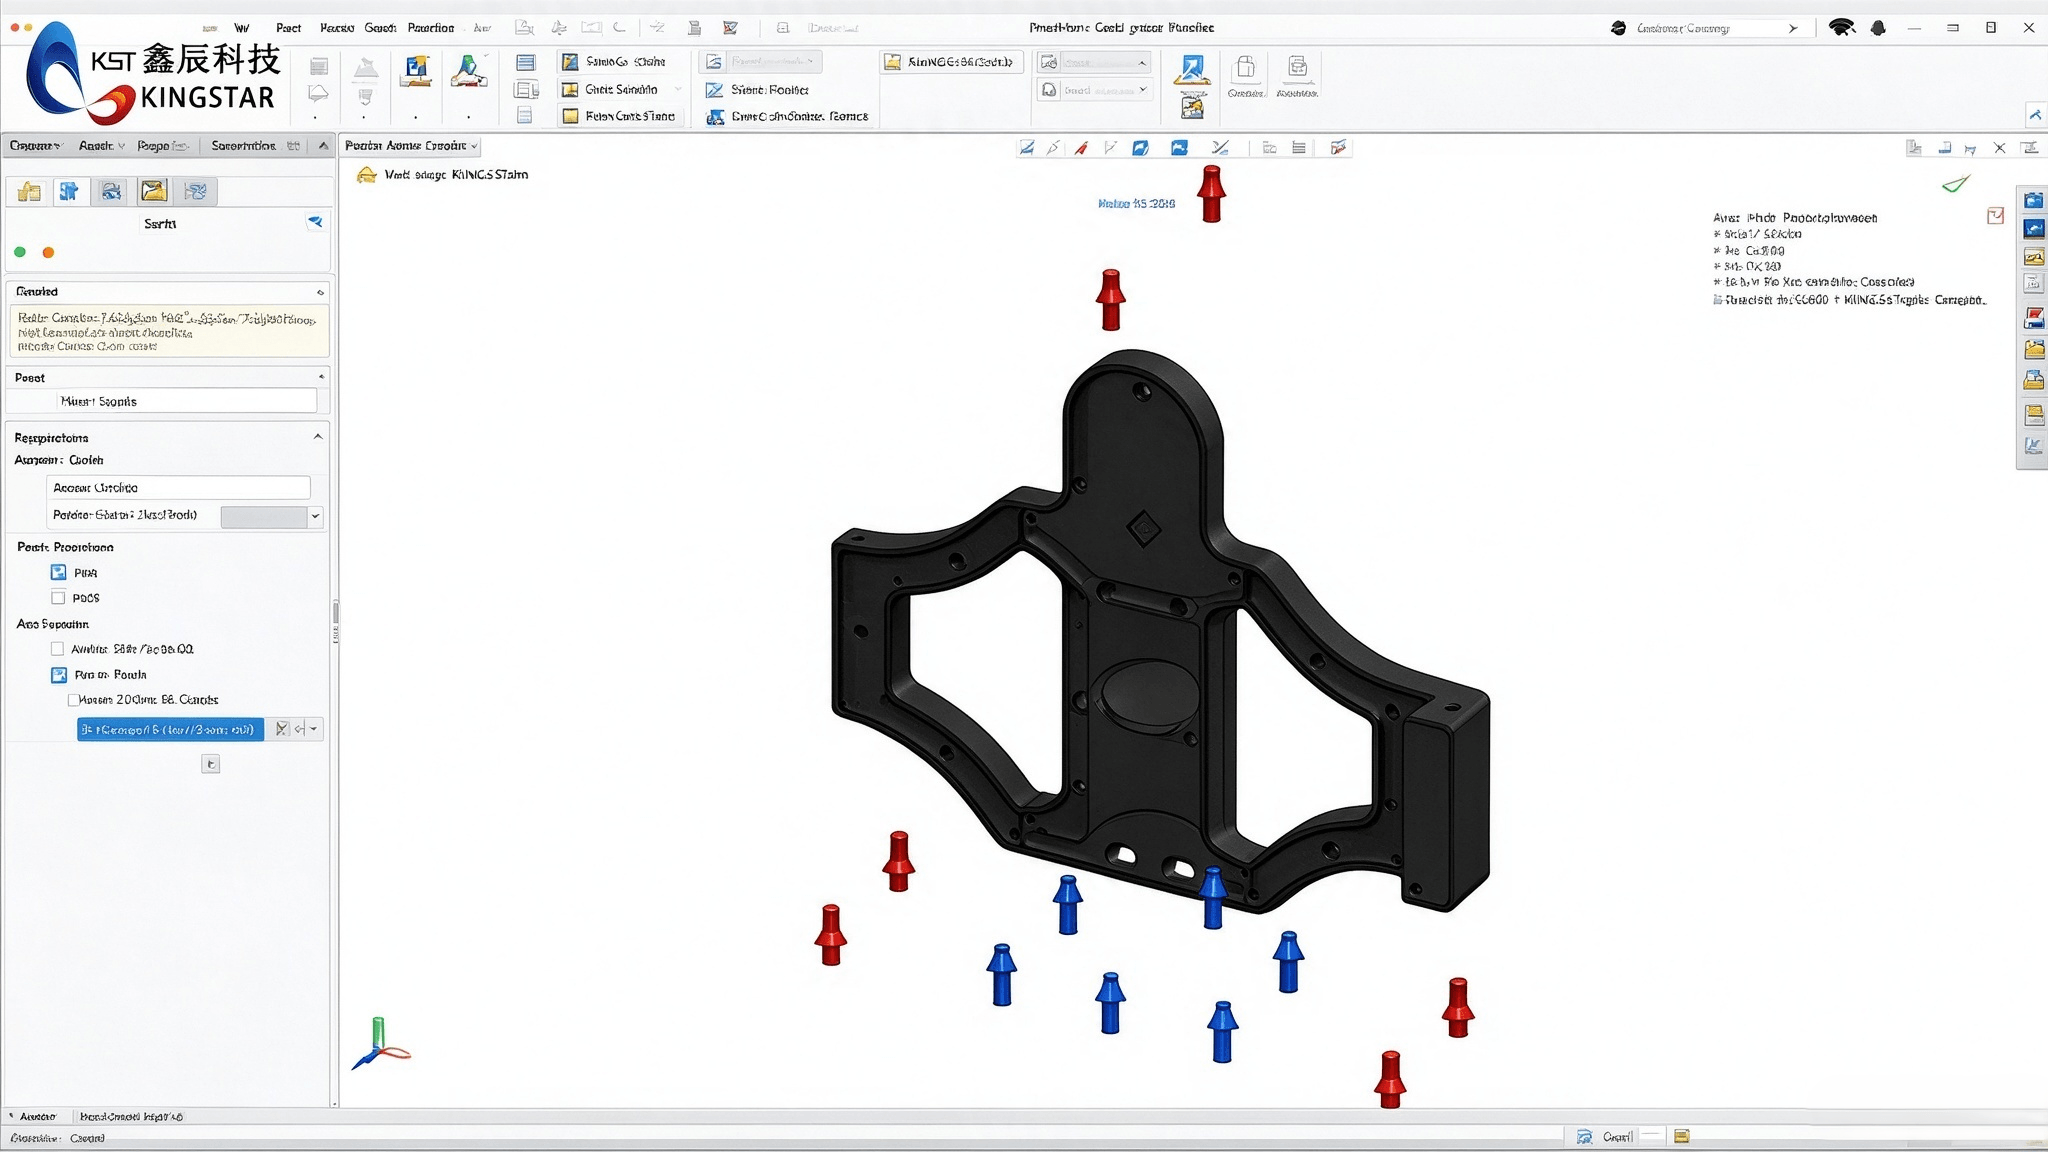Viewport: 2048px width, 1152px height.
Task: Open the Customer Country dropdown in title bar
Action: [1793, 28]
